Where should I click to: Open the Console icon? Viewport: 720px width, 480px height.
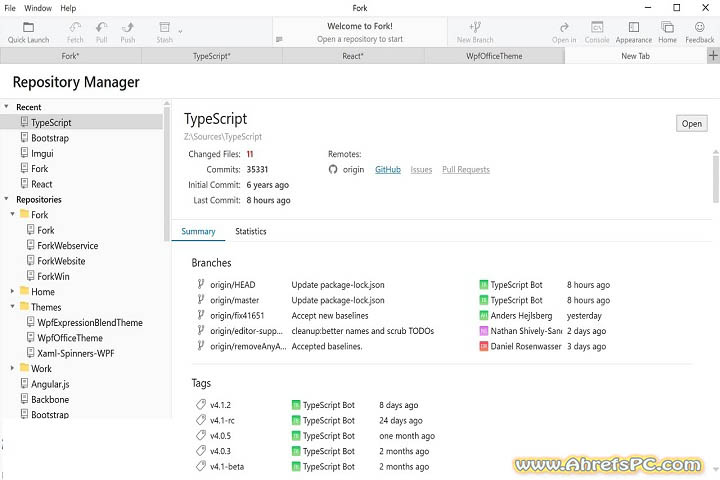pos(597,27)
